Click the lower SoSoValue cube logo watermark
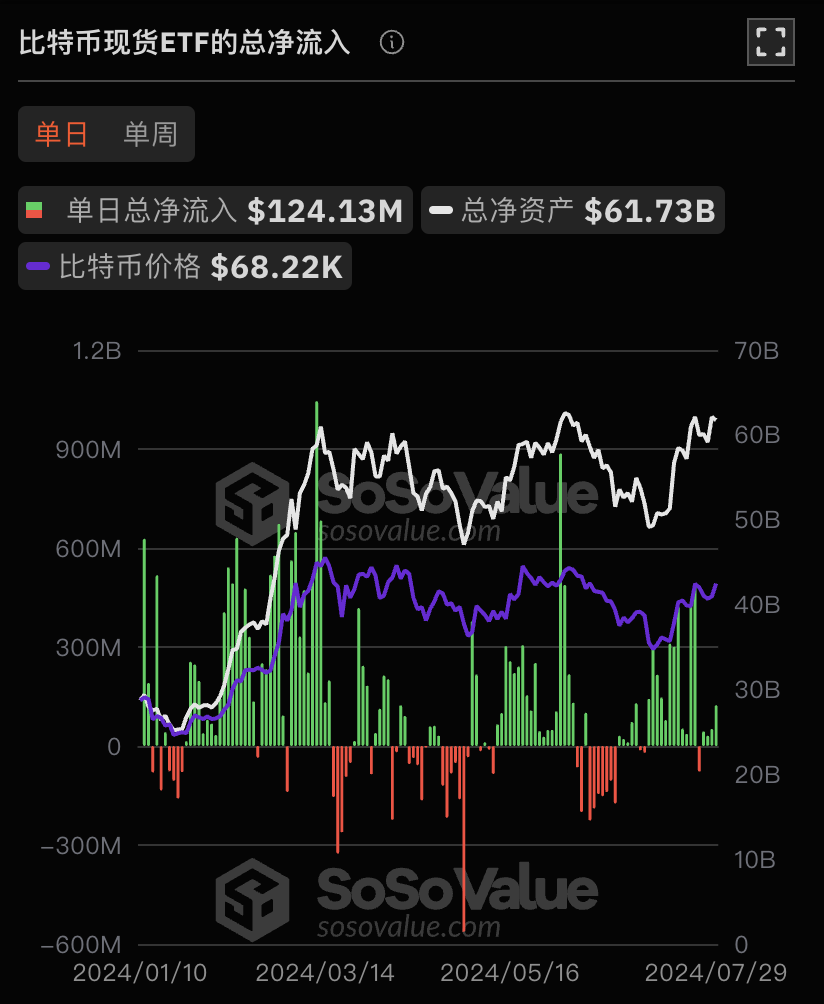The image size is (824, 1004). pos(253,893)
